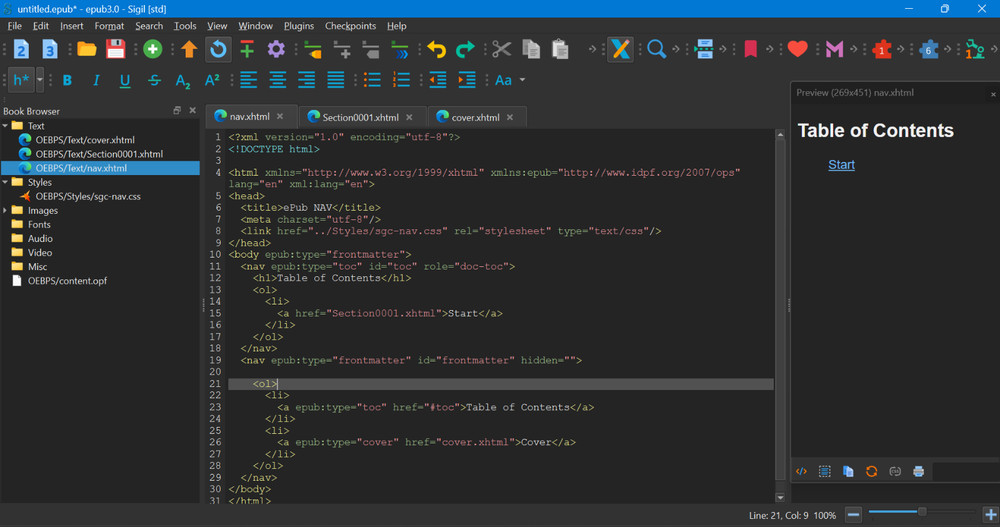
Task: Copy selection toolbar icon
Action: point(531,49)
